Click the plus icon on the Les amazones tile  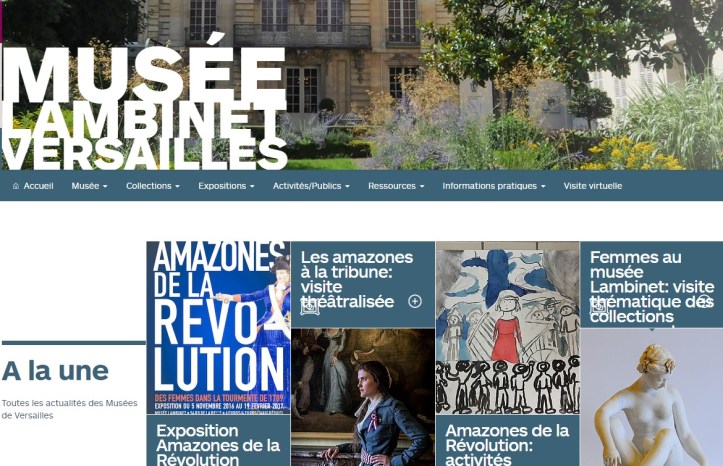click(x=415, y=301)
